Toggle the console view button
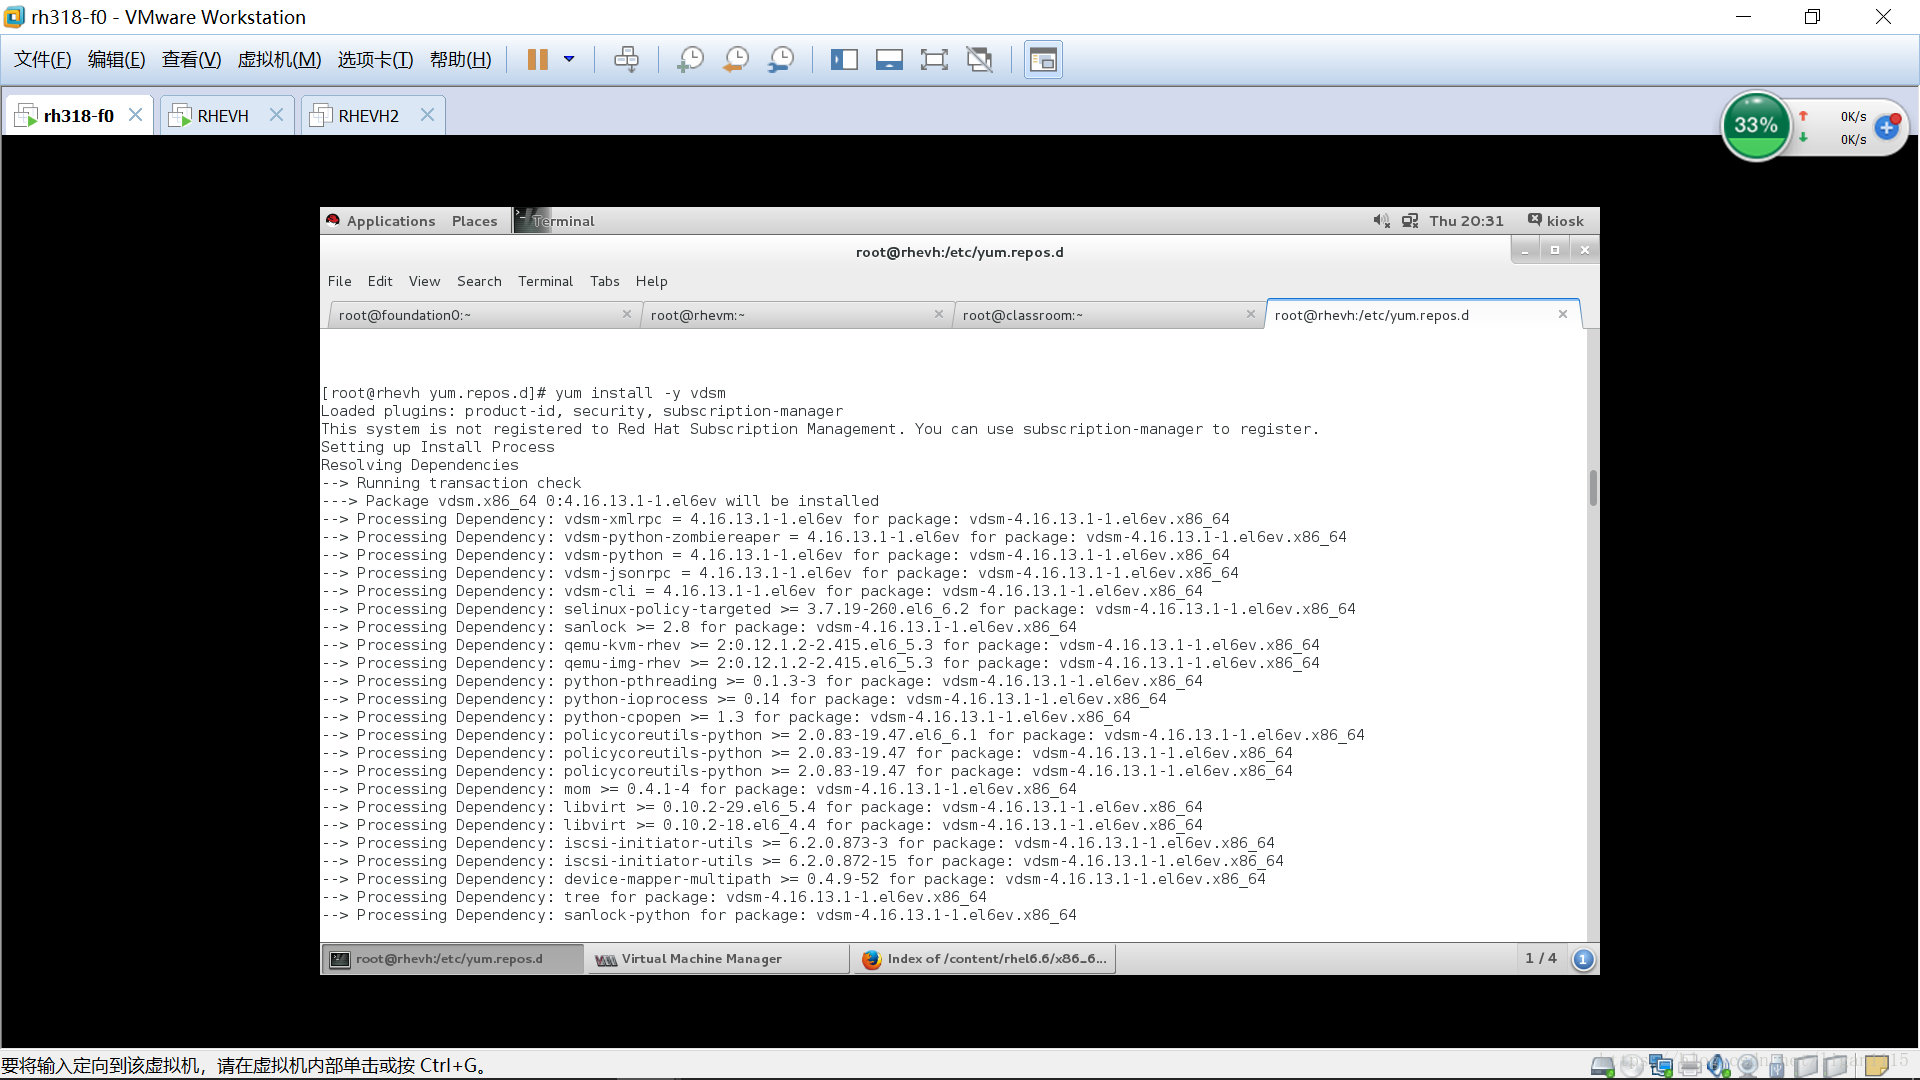The height and width of the screenshot is (1080, 1920). [1043, 60]
